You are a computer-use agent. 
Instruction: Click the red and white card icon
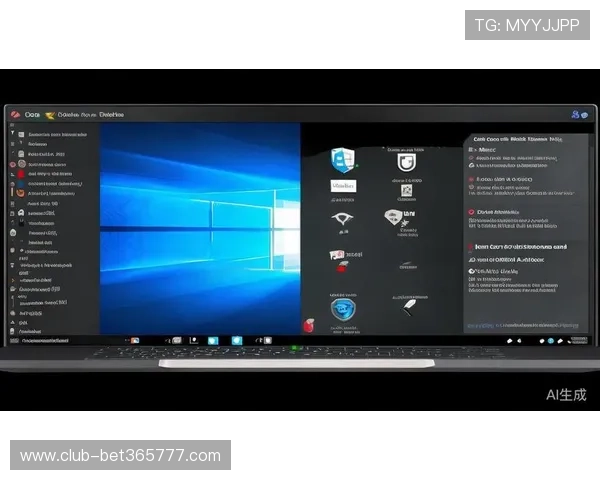(339, 256)
